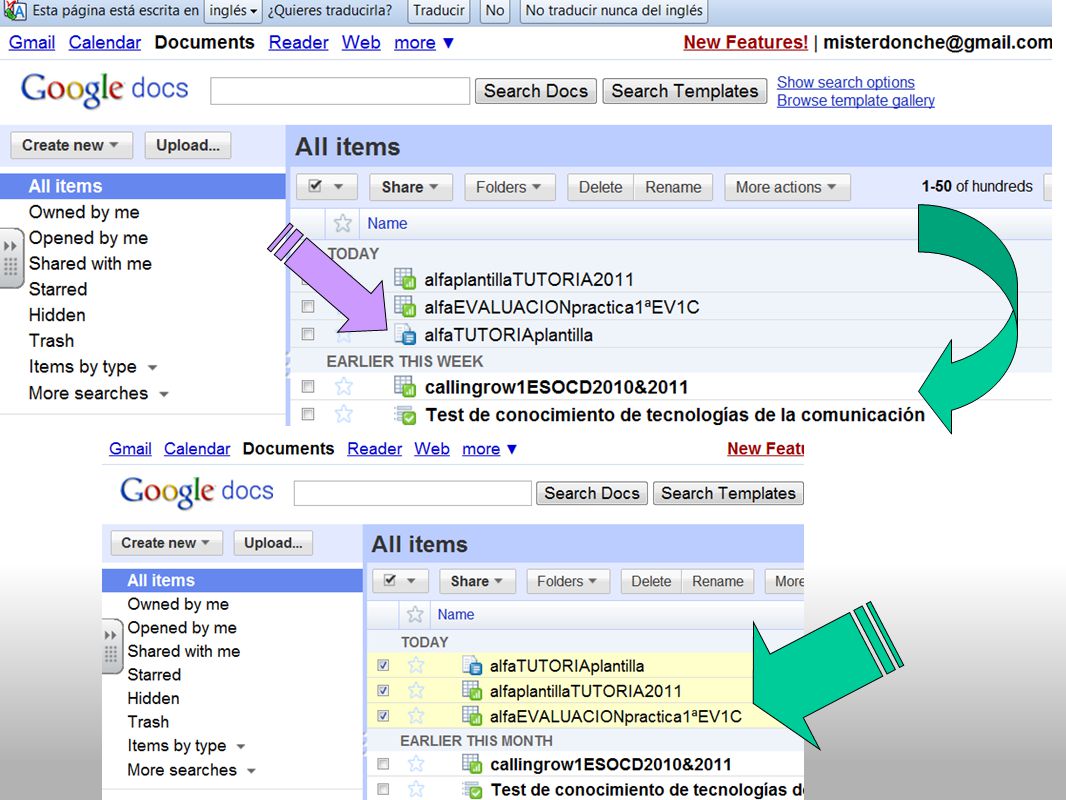Image resolution: width=1066 pixels, height=800 pixels.
Task: Click the Traducir button
Action: [x=439, y=11]
